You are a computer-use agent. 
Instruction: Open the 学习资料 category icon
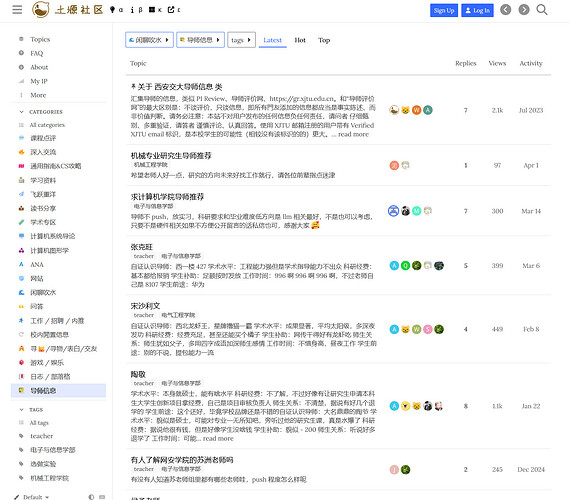21,180
